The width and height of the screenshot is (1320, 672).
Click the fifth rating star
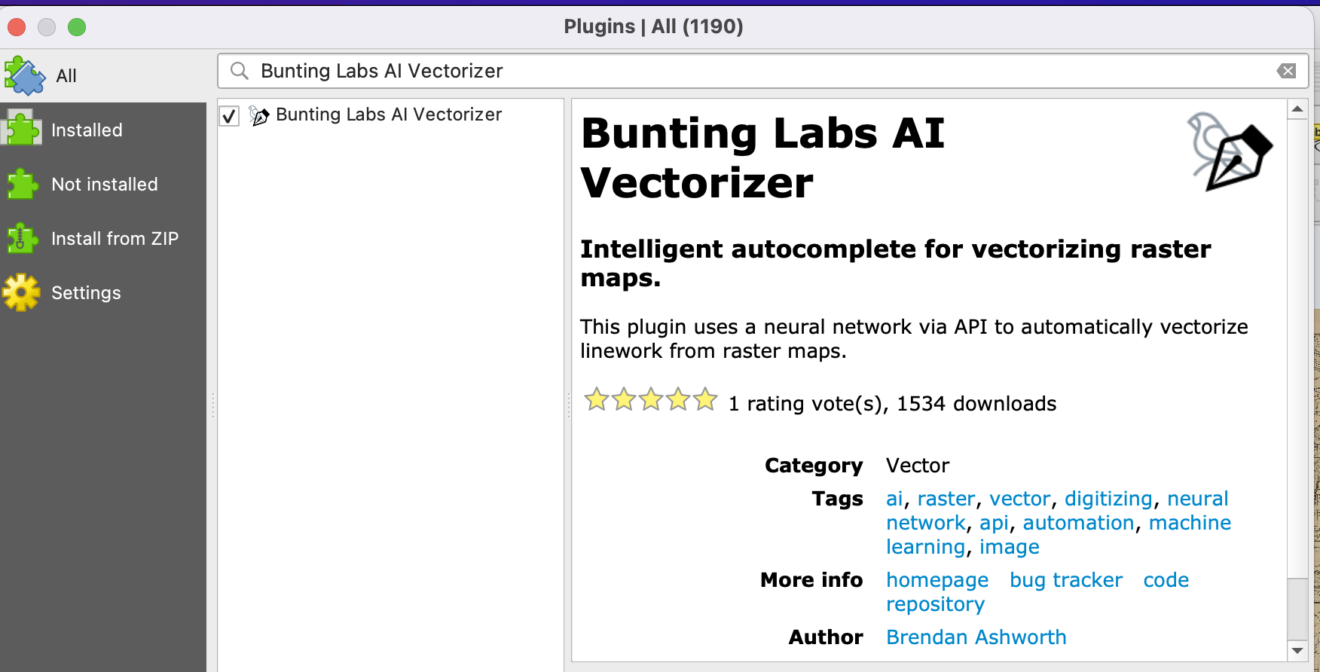click(705, 401)
